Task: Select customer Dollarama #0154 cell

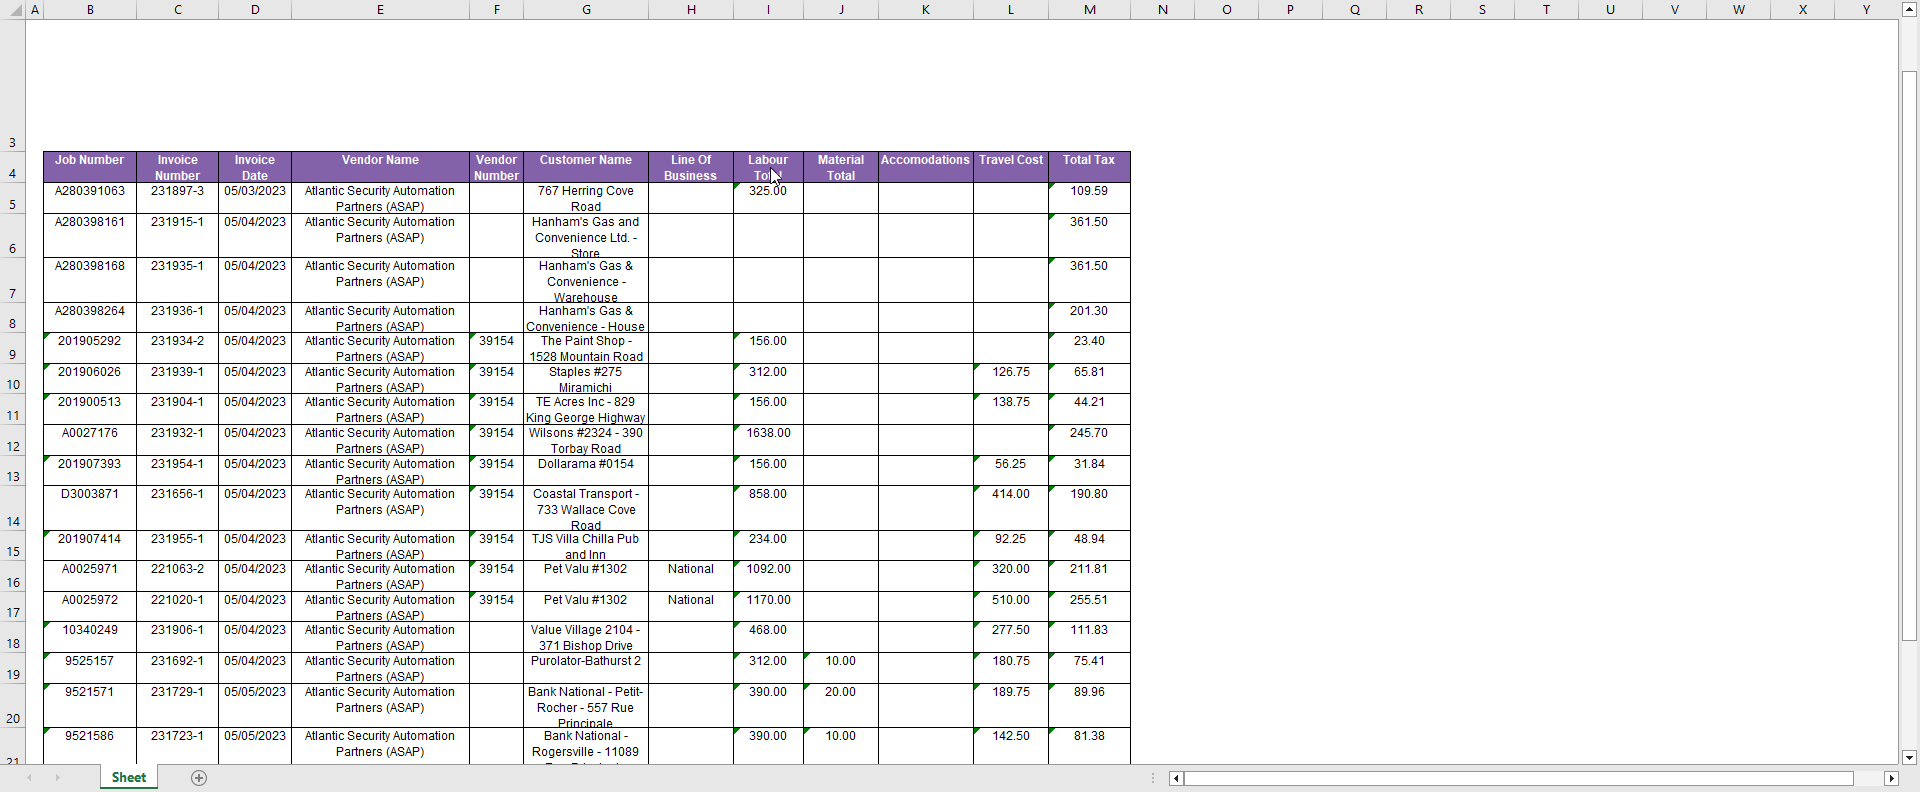Action: [x=586, y=471]
